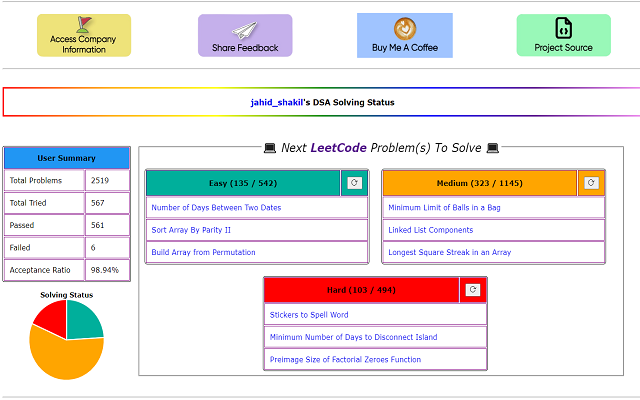The height and width of the screenshot is (400, 640).
Task: Click the 98.94% acceptance ratio value
Action: tap(105, 270)
